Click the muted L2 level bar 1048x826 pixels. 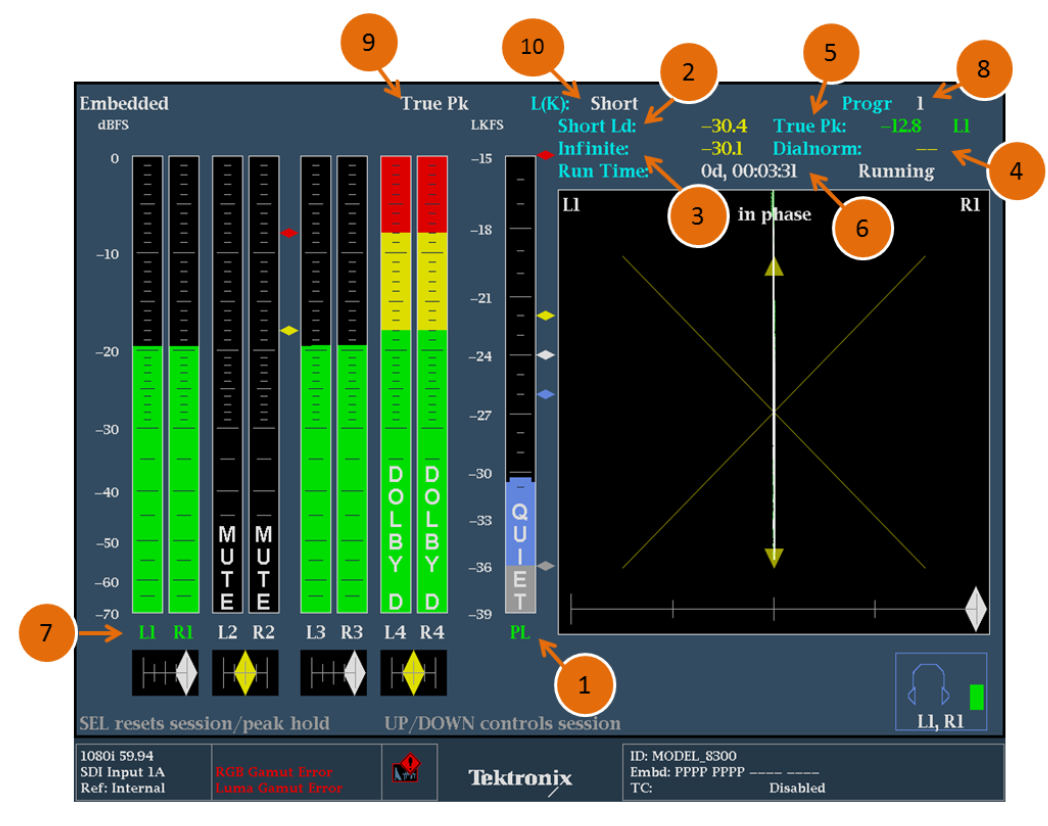click(227, 384)
